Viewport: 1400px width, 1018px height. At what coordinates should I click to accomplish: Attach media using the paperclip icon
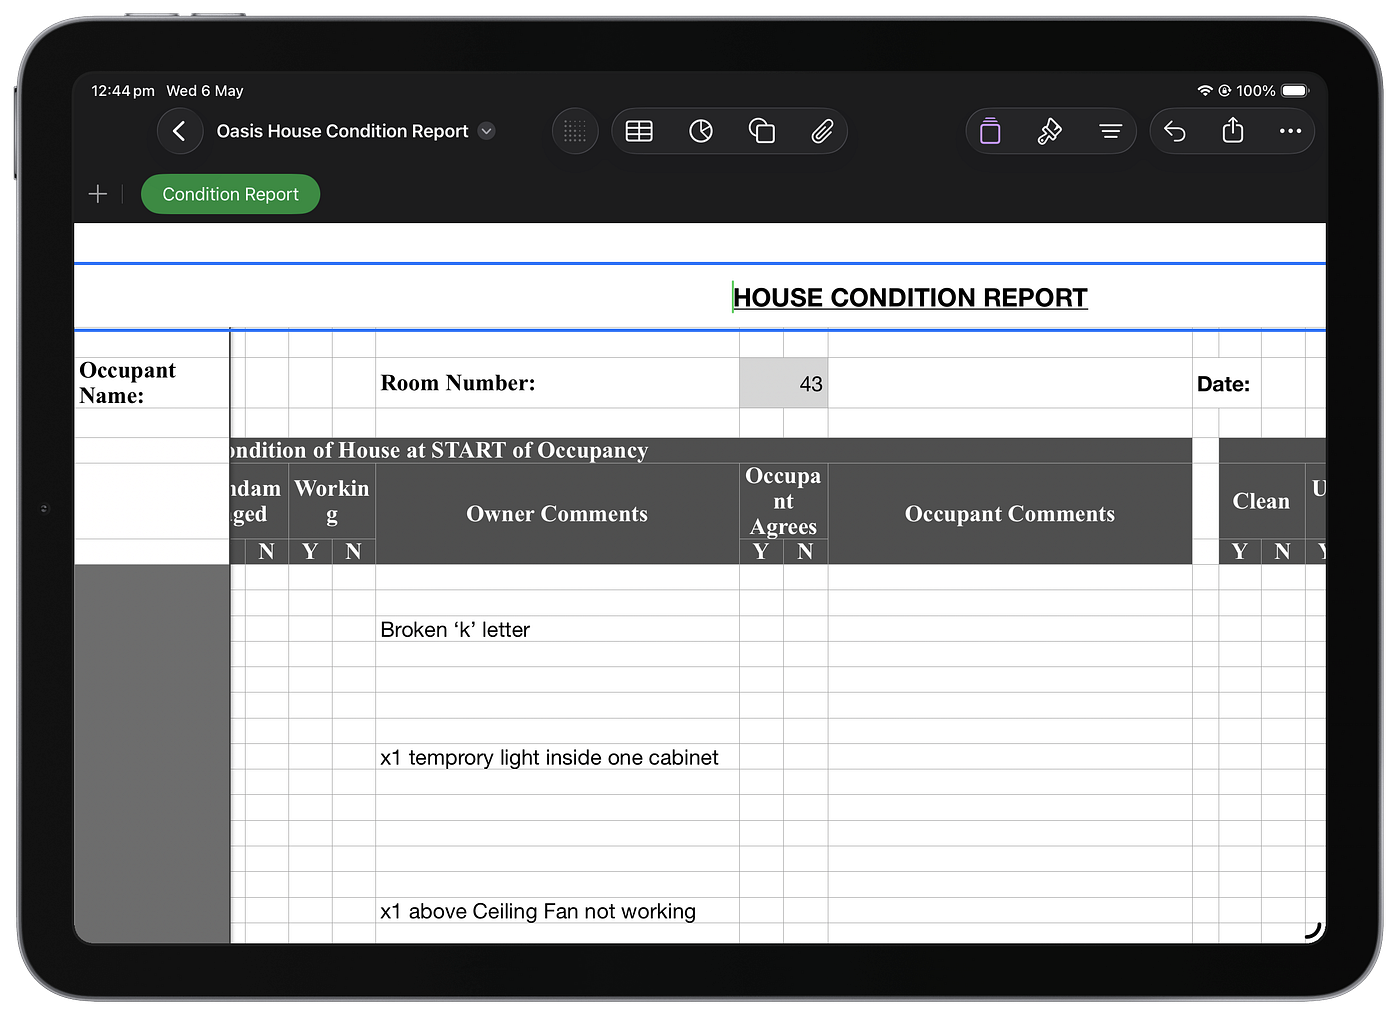[x=822, y=131]
